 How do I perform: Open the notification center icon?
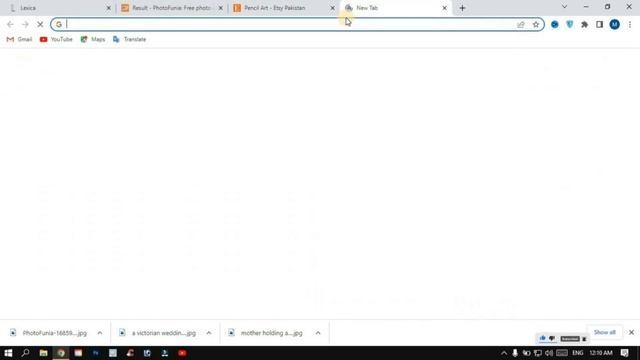pyautogui.click(x=624, y=353)
